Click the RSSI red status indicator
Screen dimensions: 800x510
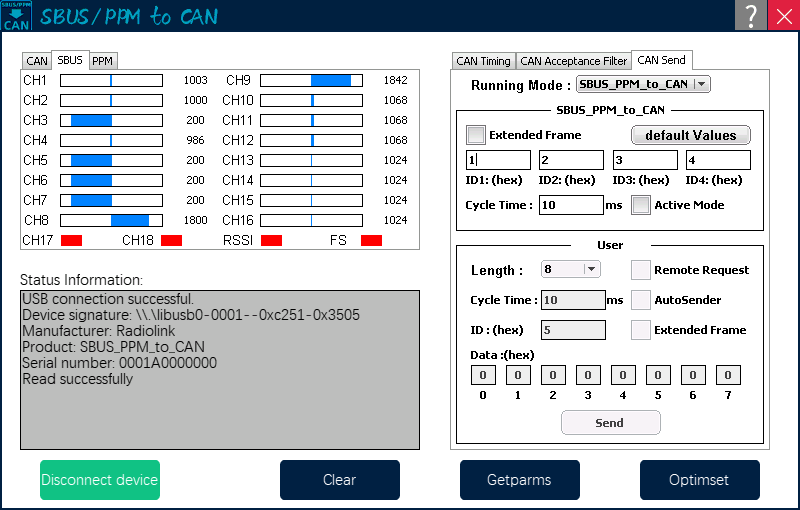click(x=271, y=240)
